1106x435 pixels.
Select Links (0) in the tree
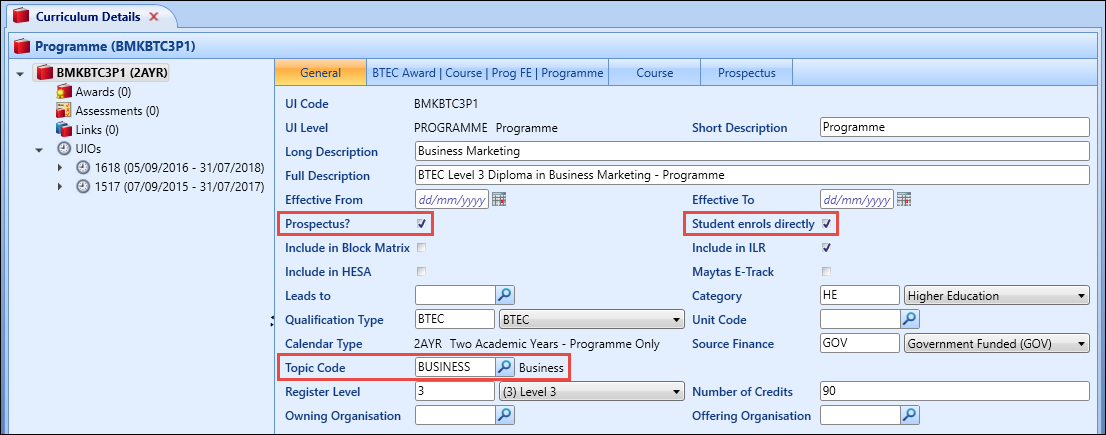pos(97,130)
